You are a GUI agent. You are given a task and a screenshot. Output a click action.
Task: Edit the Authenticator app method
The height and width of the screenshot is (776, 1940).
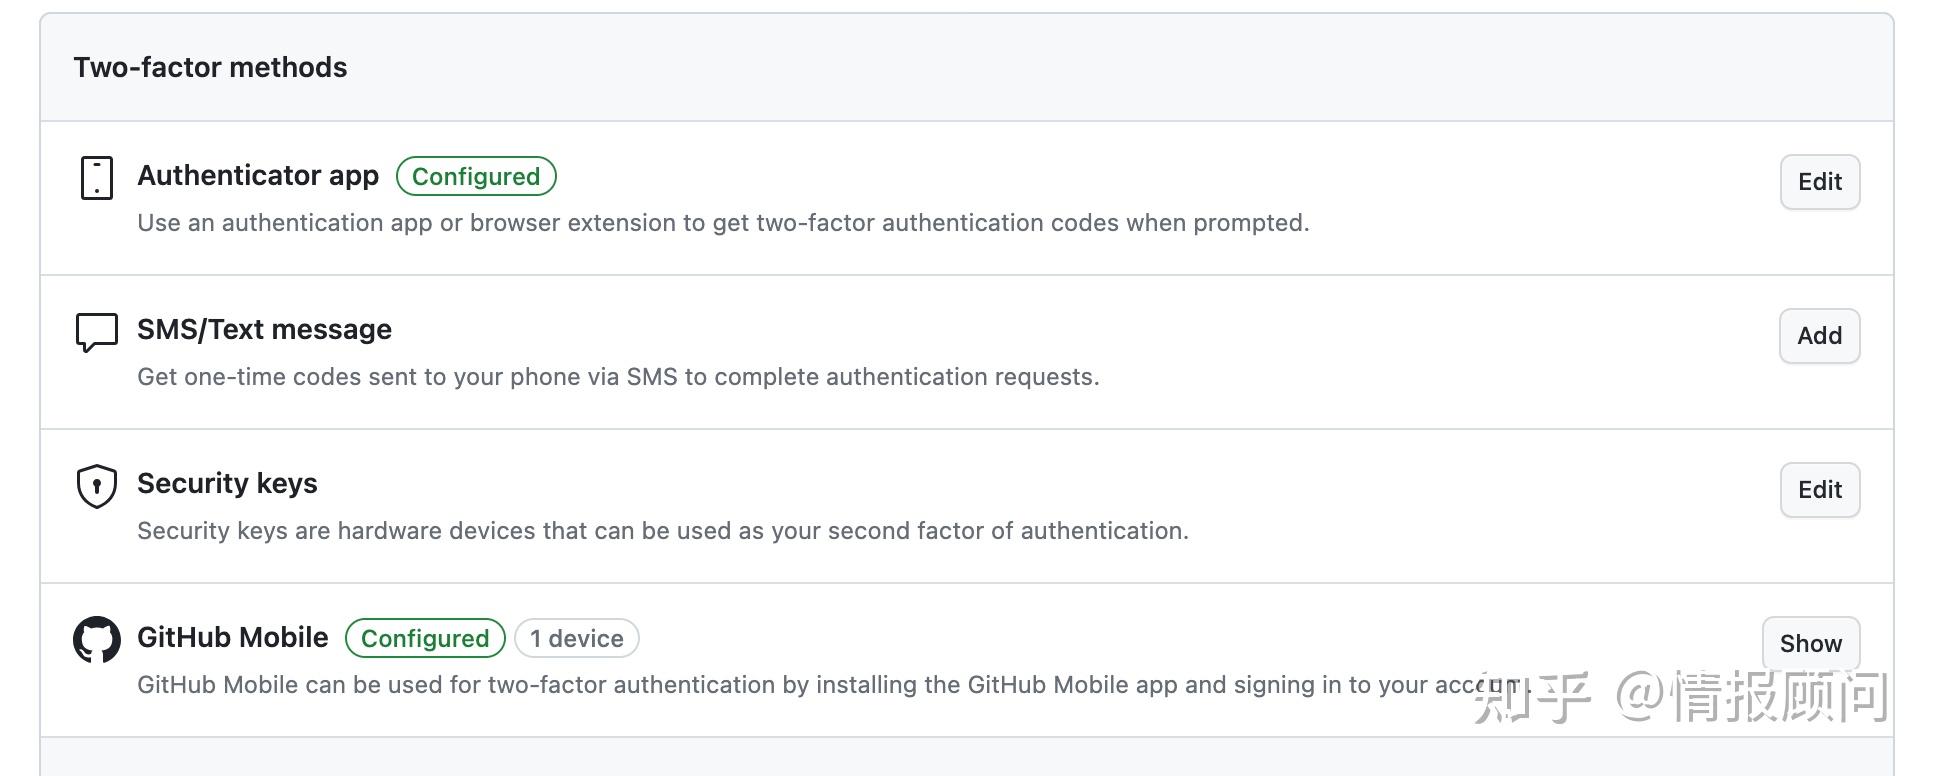(1819, 182)
